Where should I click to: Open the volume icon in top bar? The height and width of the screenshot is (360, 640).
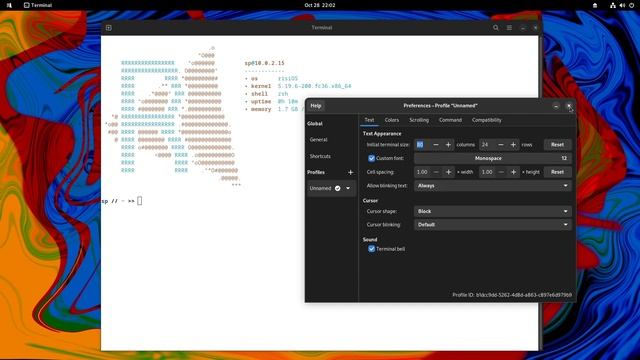(622, 5)
